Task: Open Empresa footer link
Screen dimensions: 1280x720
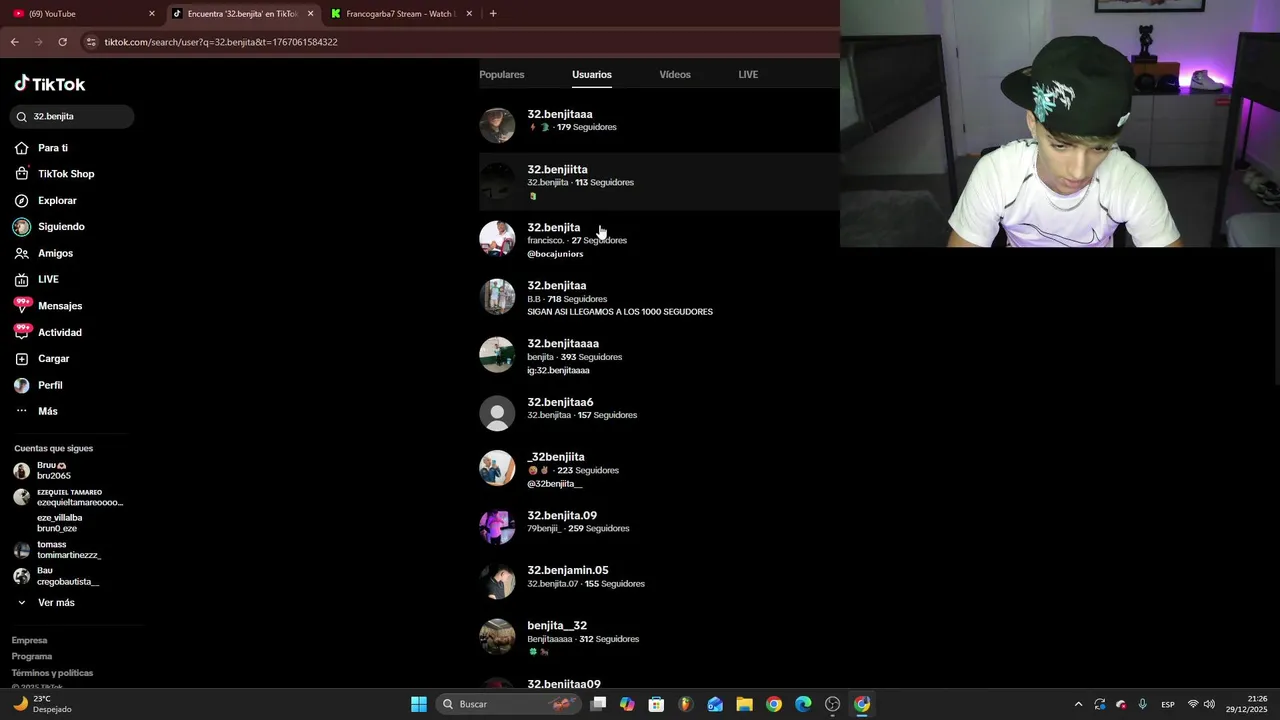Action: (x=30, y=641)
